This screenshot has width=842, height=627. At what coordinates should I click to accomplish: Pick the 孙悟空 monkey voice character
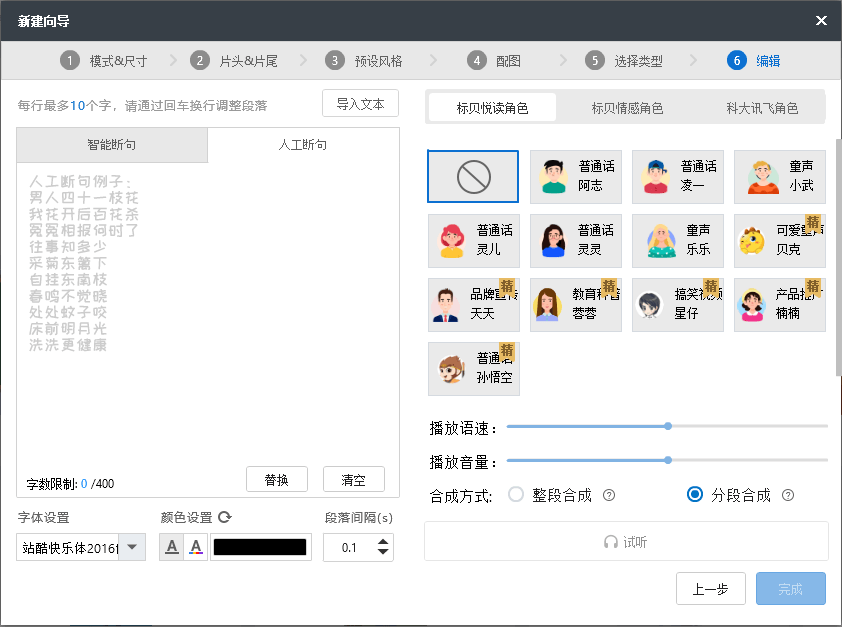pyautogui.click(x=474, y=369)
